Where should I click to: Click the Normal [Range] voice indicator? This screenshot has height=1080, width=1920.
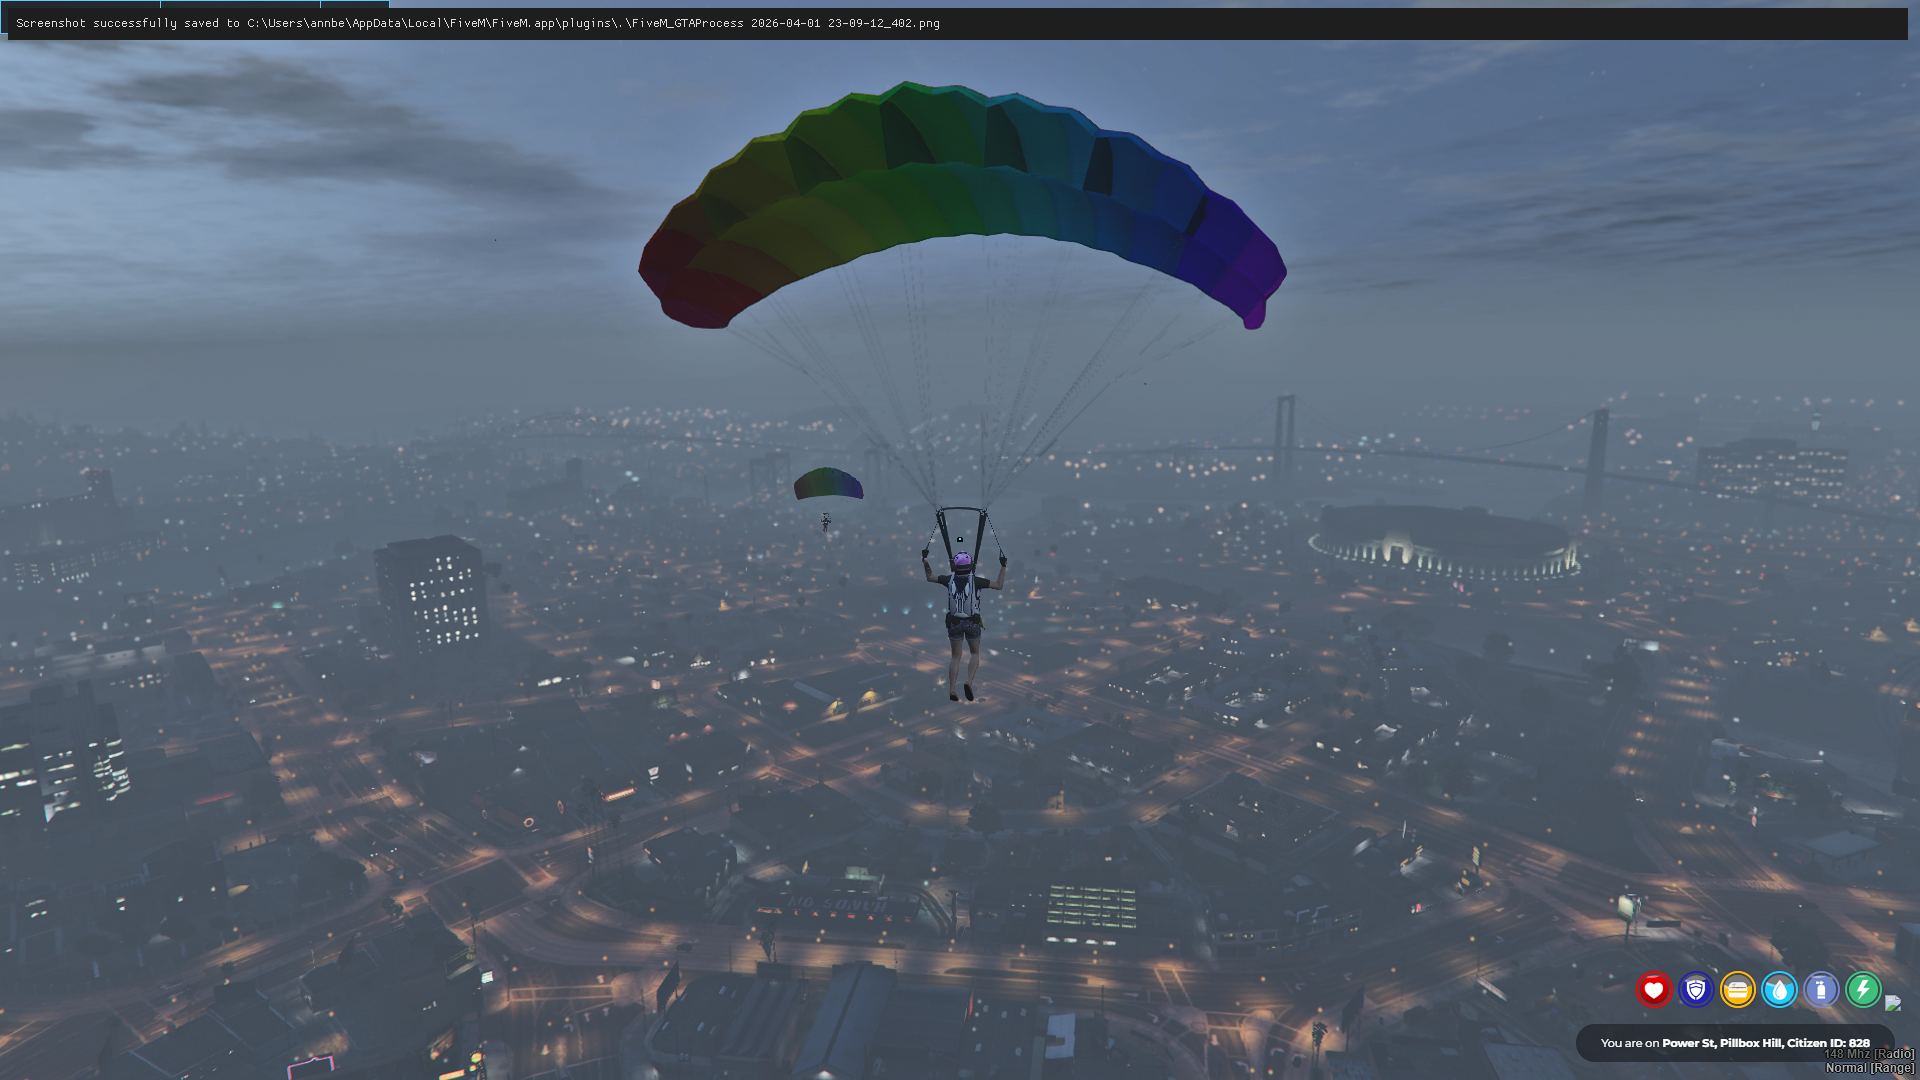pyautogui.click(x=1870, y=1068)
